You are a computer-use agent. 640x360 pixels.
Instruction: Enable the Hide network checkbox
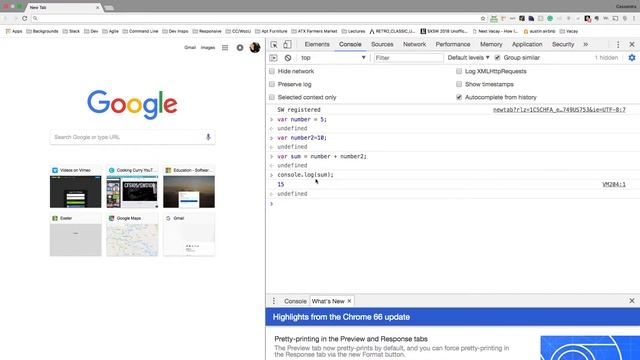272,71
